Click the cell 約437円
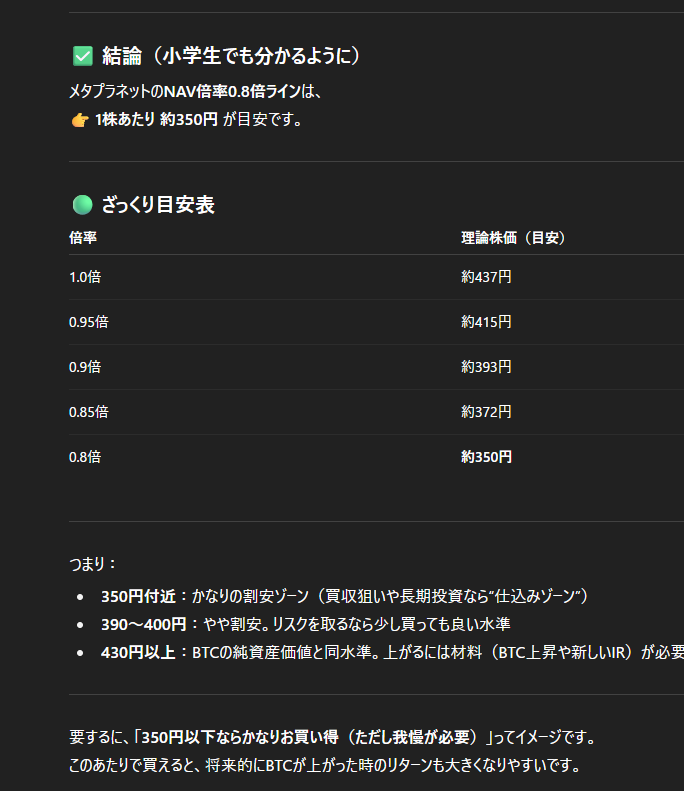The image size is (684, 791). pos(486,277)
